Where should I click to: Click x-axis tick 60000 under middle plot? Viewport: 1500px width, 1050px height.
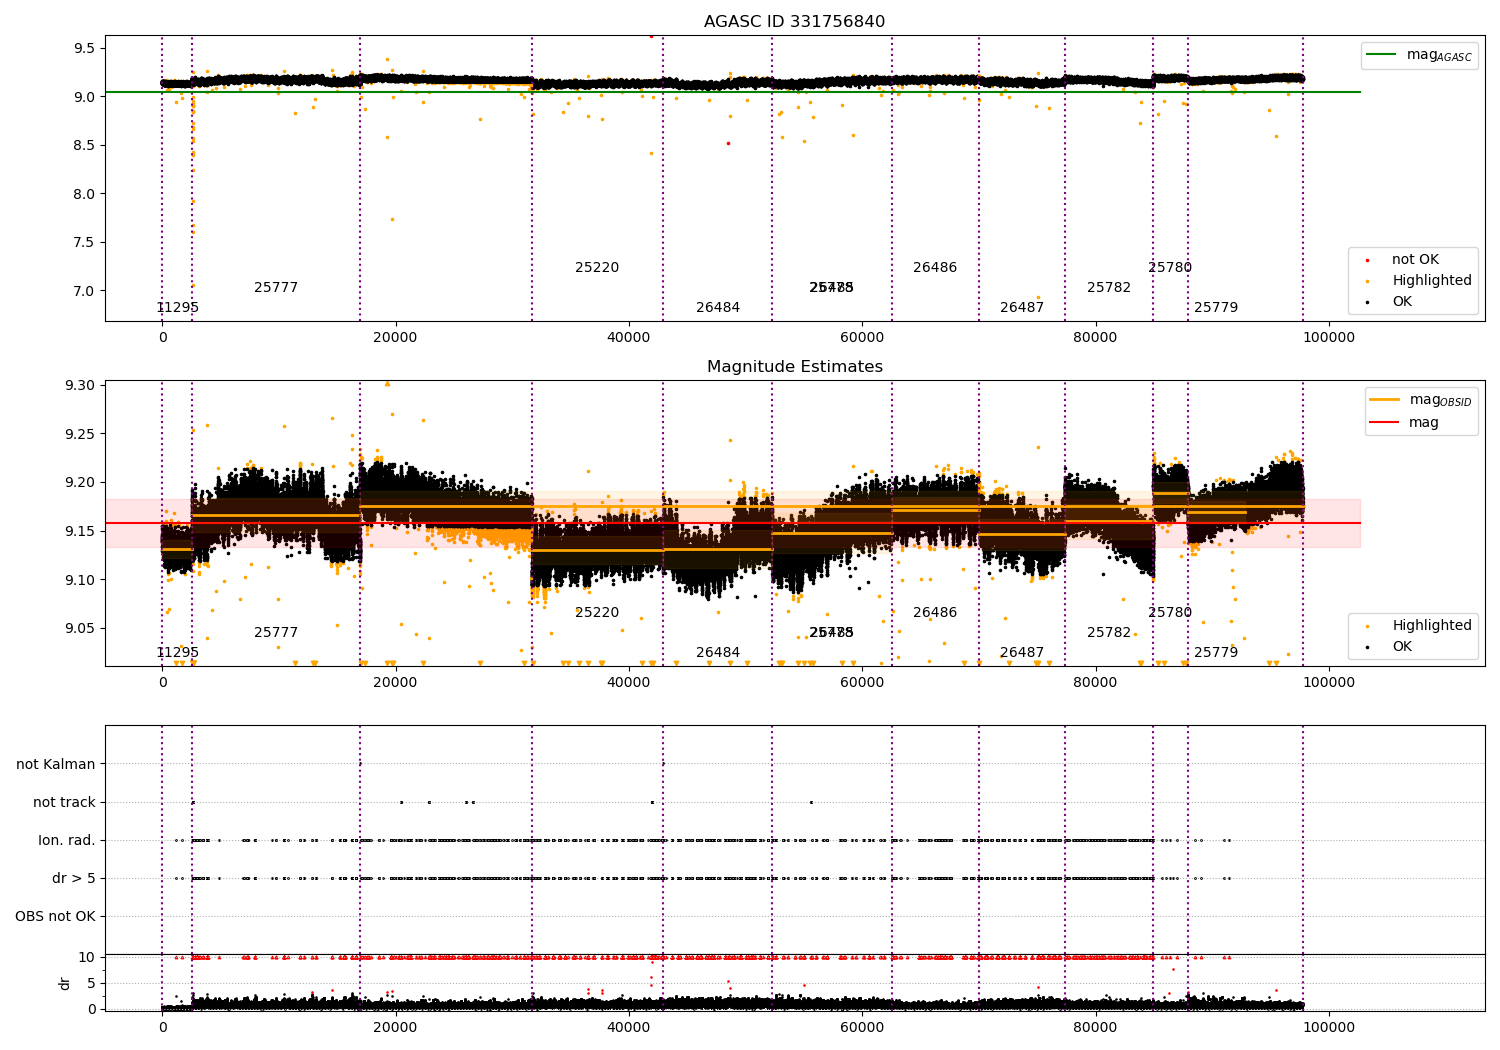[862, 683]
